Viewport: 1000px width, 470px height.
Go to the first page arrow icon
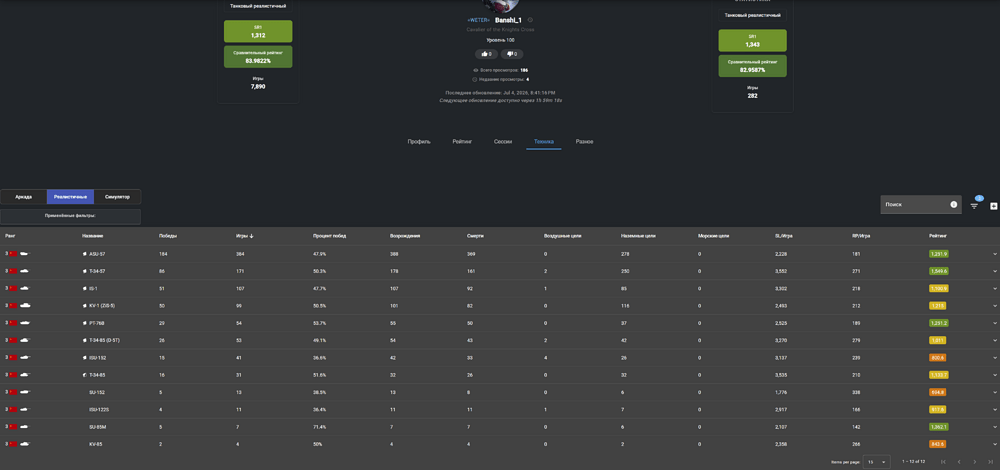point(943,461)
